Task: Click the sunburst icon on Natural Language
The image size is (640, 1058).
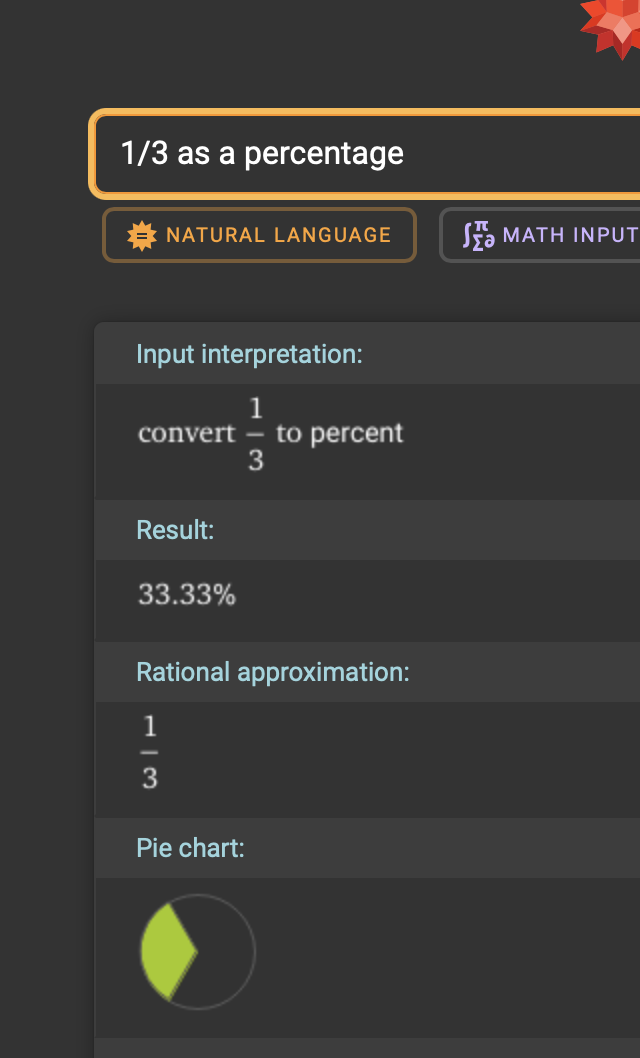Action: (x=142, y=235)
